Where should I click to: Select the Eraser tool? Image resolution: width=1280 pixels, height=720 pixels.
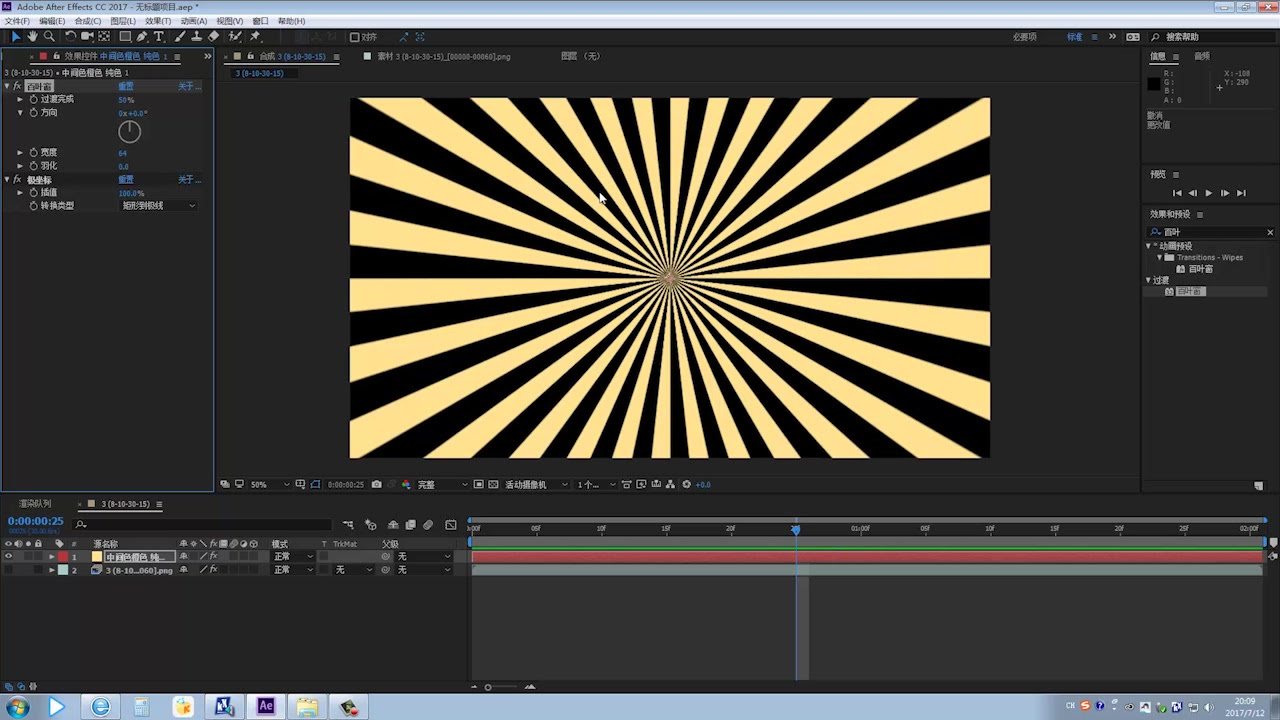point(213,36)
